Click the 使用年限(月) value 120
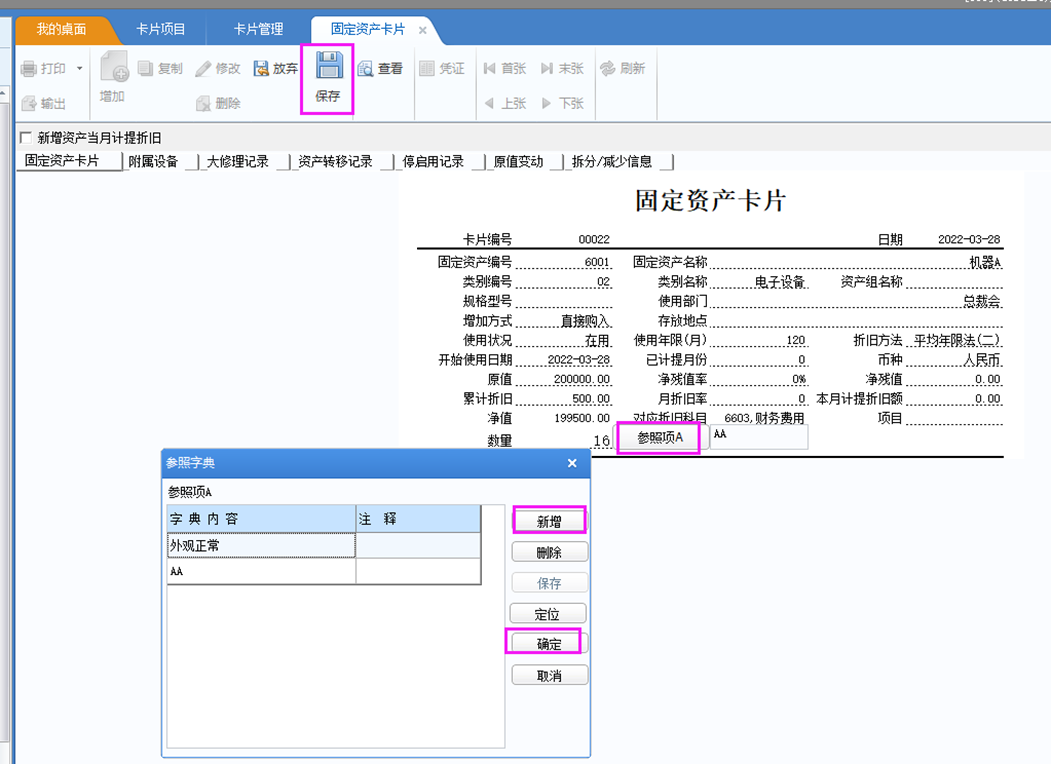The image size is (1051, 764). [795, 340]
